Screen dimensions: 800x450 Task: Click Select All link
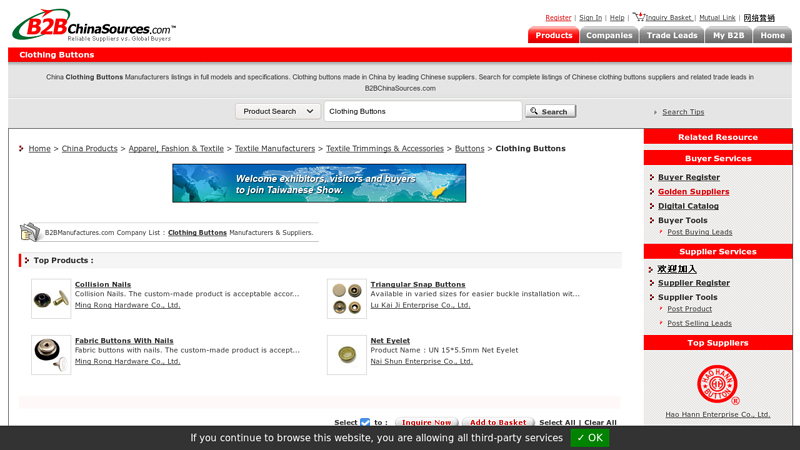pos(557,422)
